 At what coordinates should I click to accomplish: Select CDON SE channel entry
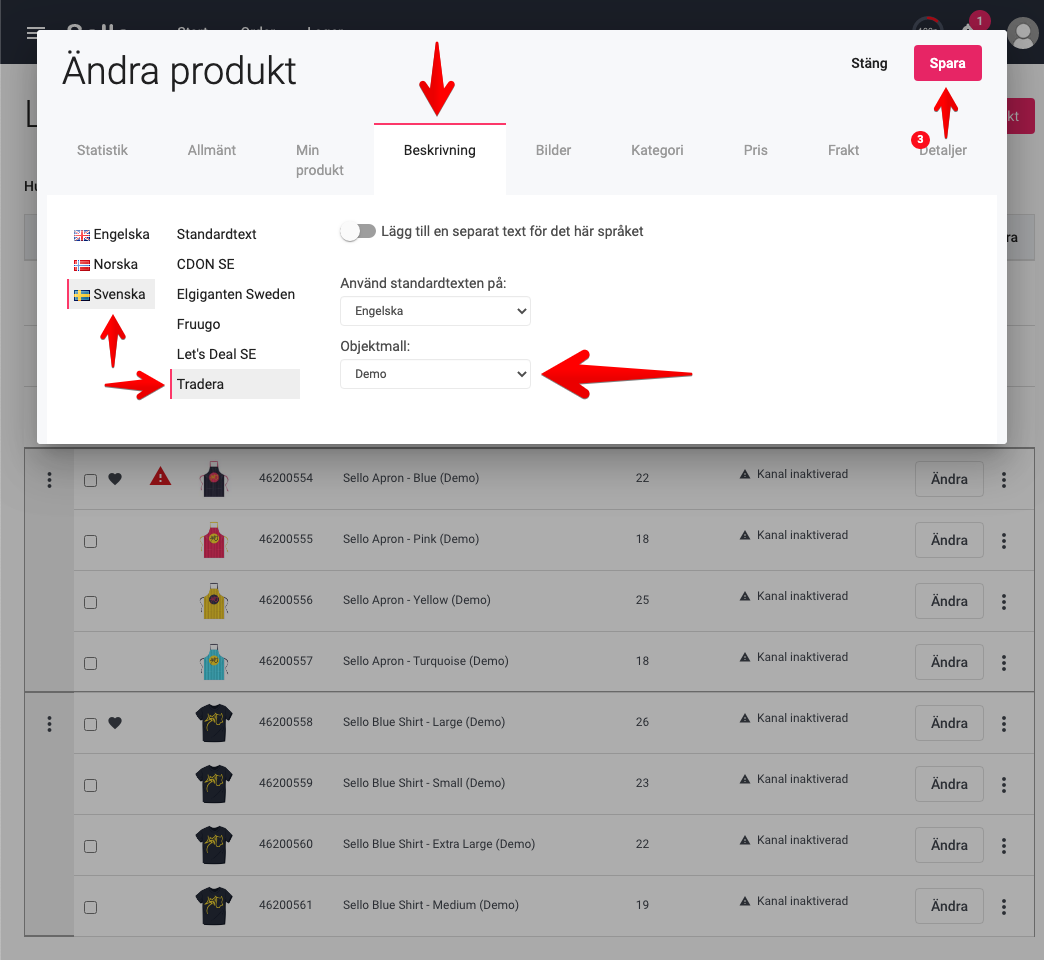coord(235,264)
